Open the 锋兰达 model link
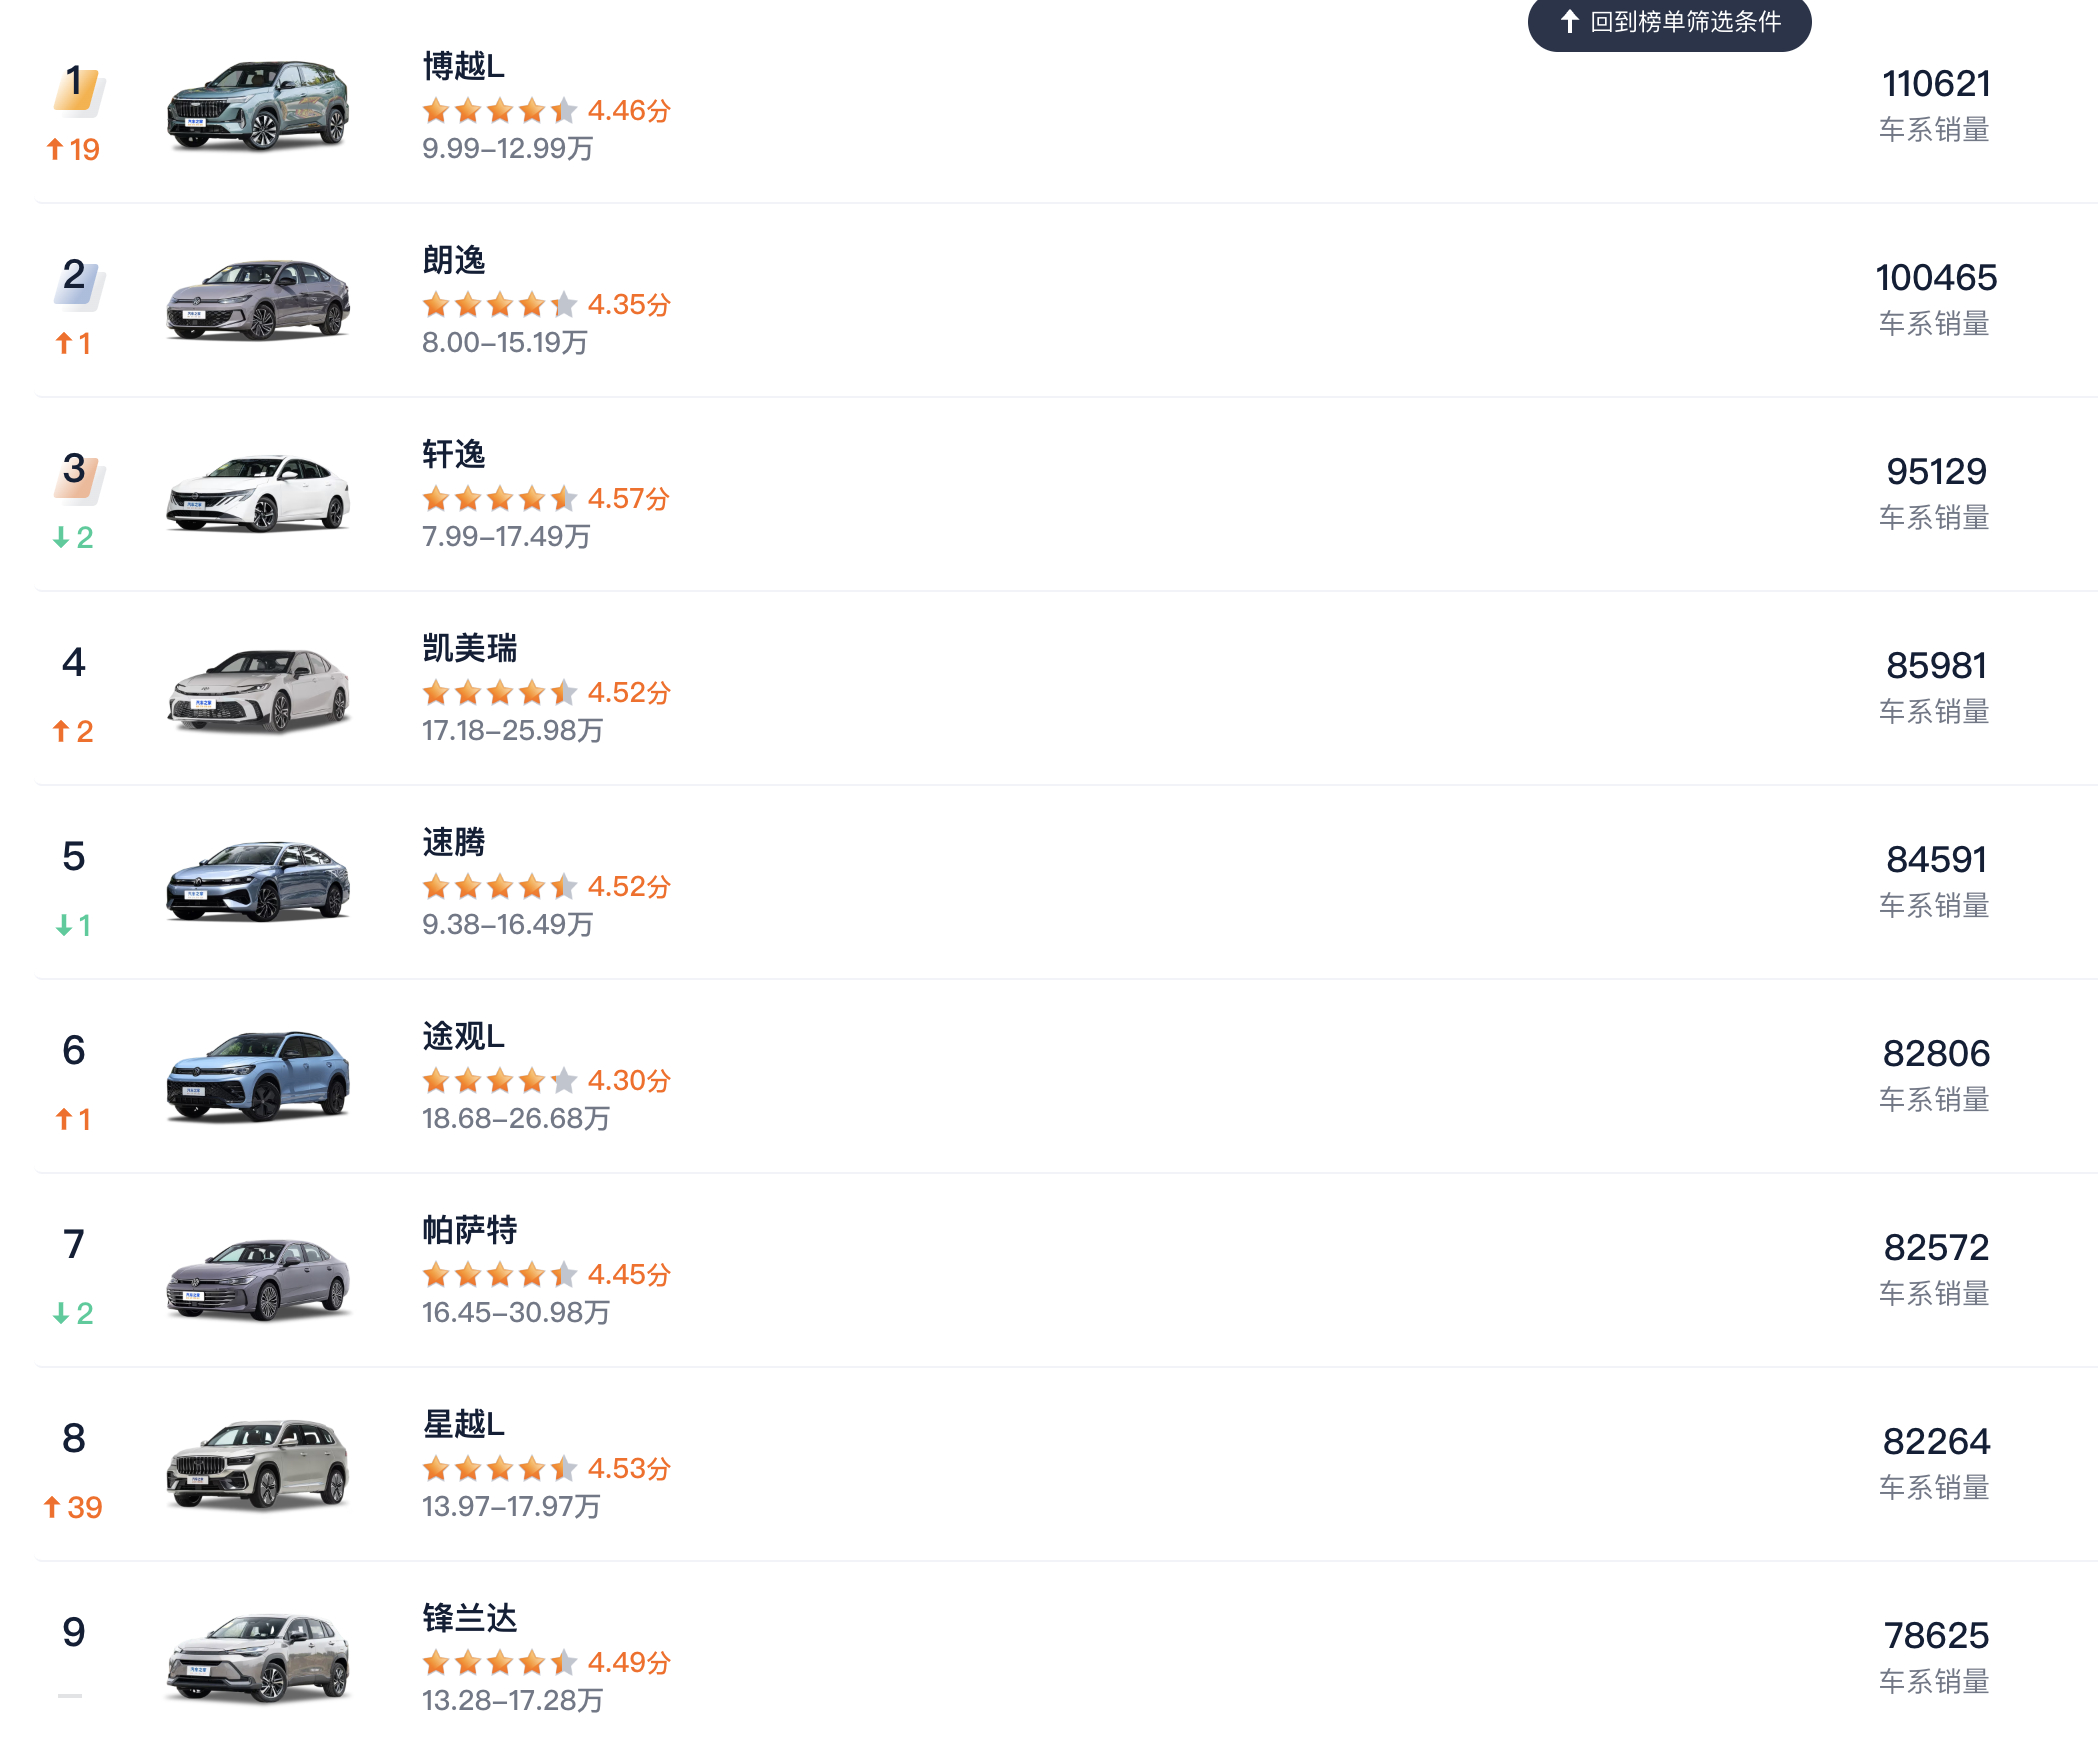This screenshot has height=1738, width=2098. 469,1618
